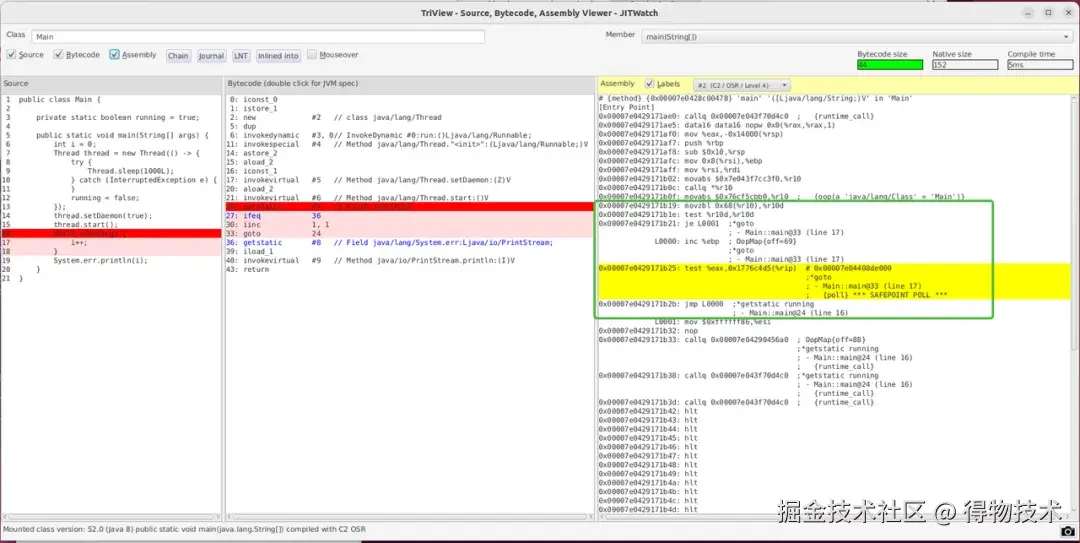Select highlighted 'test %eax,0x1776c4d5(%rip)' assembly line
Viewport: 1080px width, 543px height.
click(x=745, y=268)
